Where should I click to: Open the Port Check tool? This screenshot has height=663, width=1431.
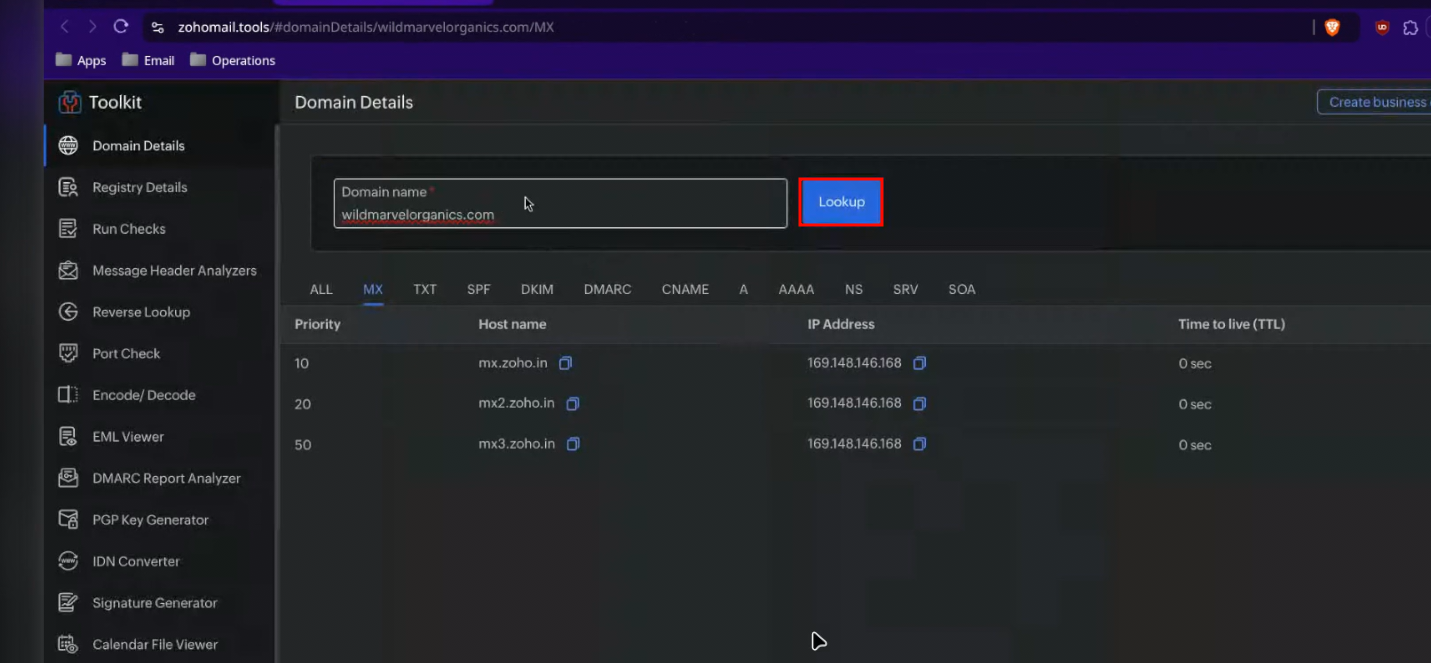pyautogui.click(x=126, y=353)
